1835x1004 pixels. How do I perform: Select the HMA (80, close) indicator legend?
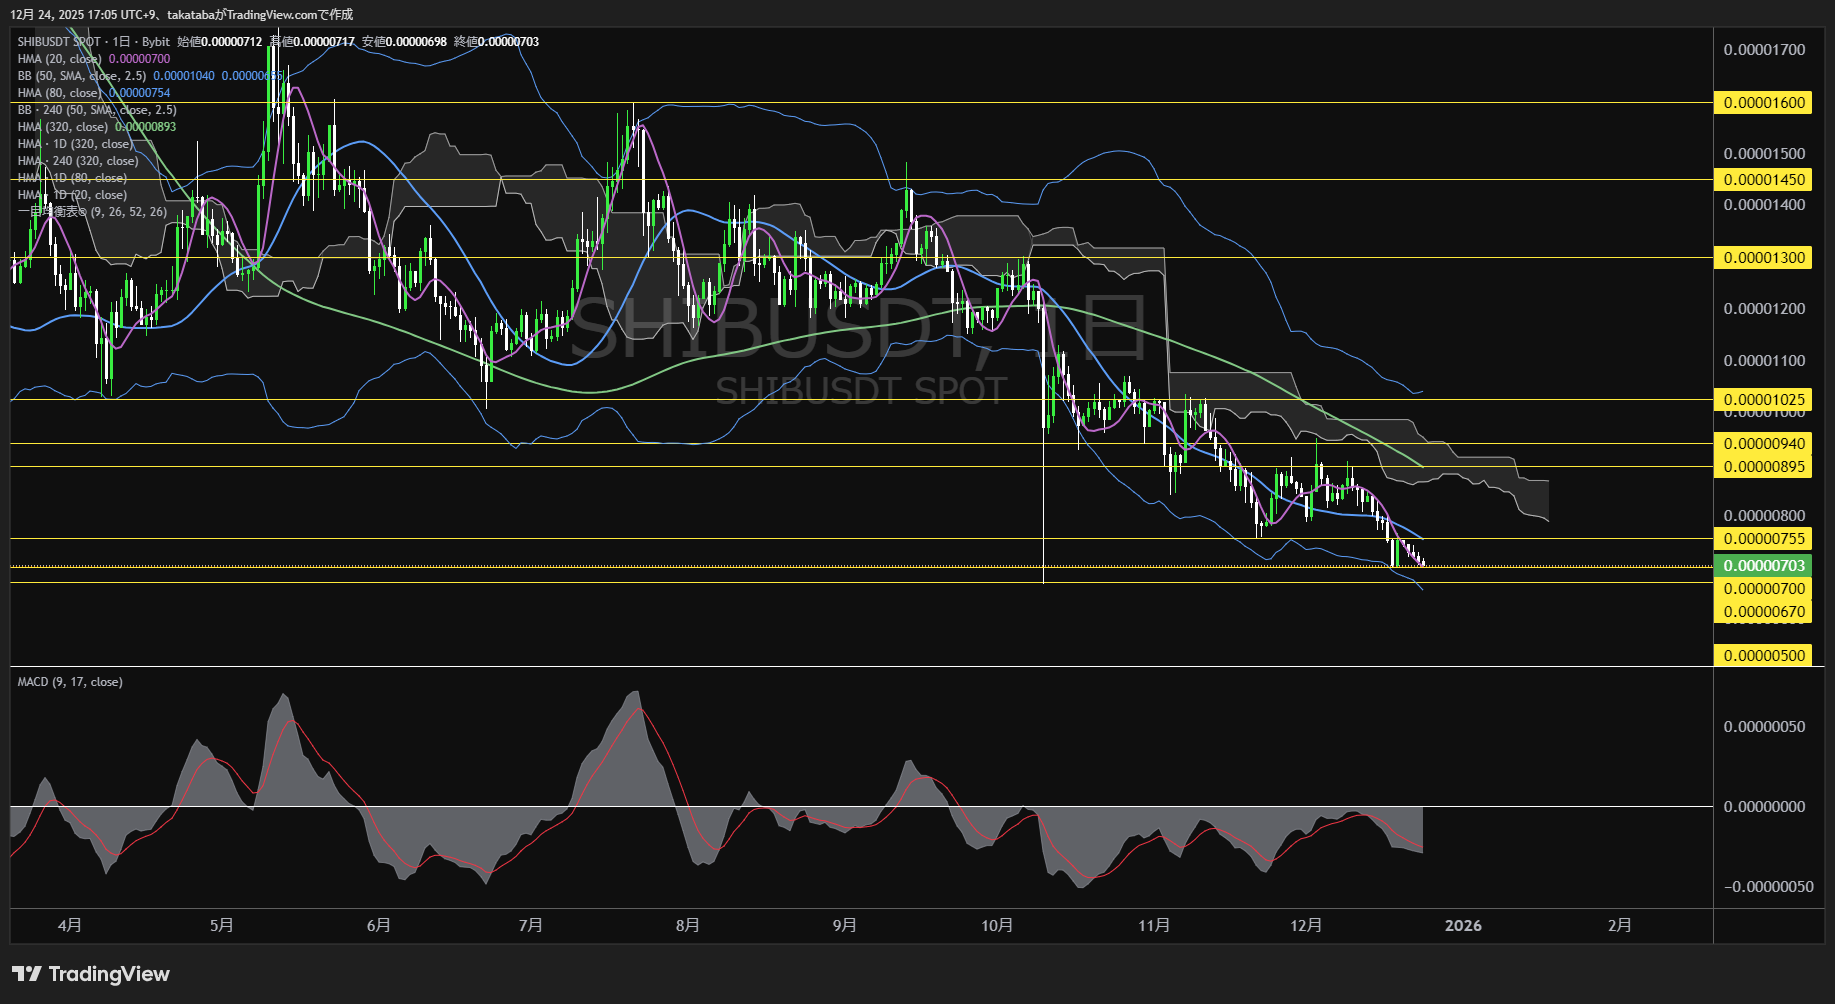pyautogui.click(x=59, y=93)
